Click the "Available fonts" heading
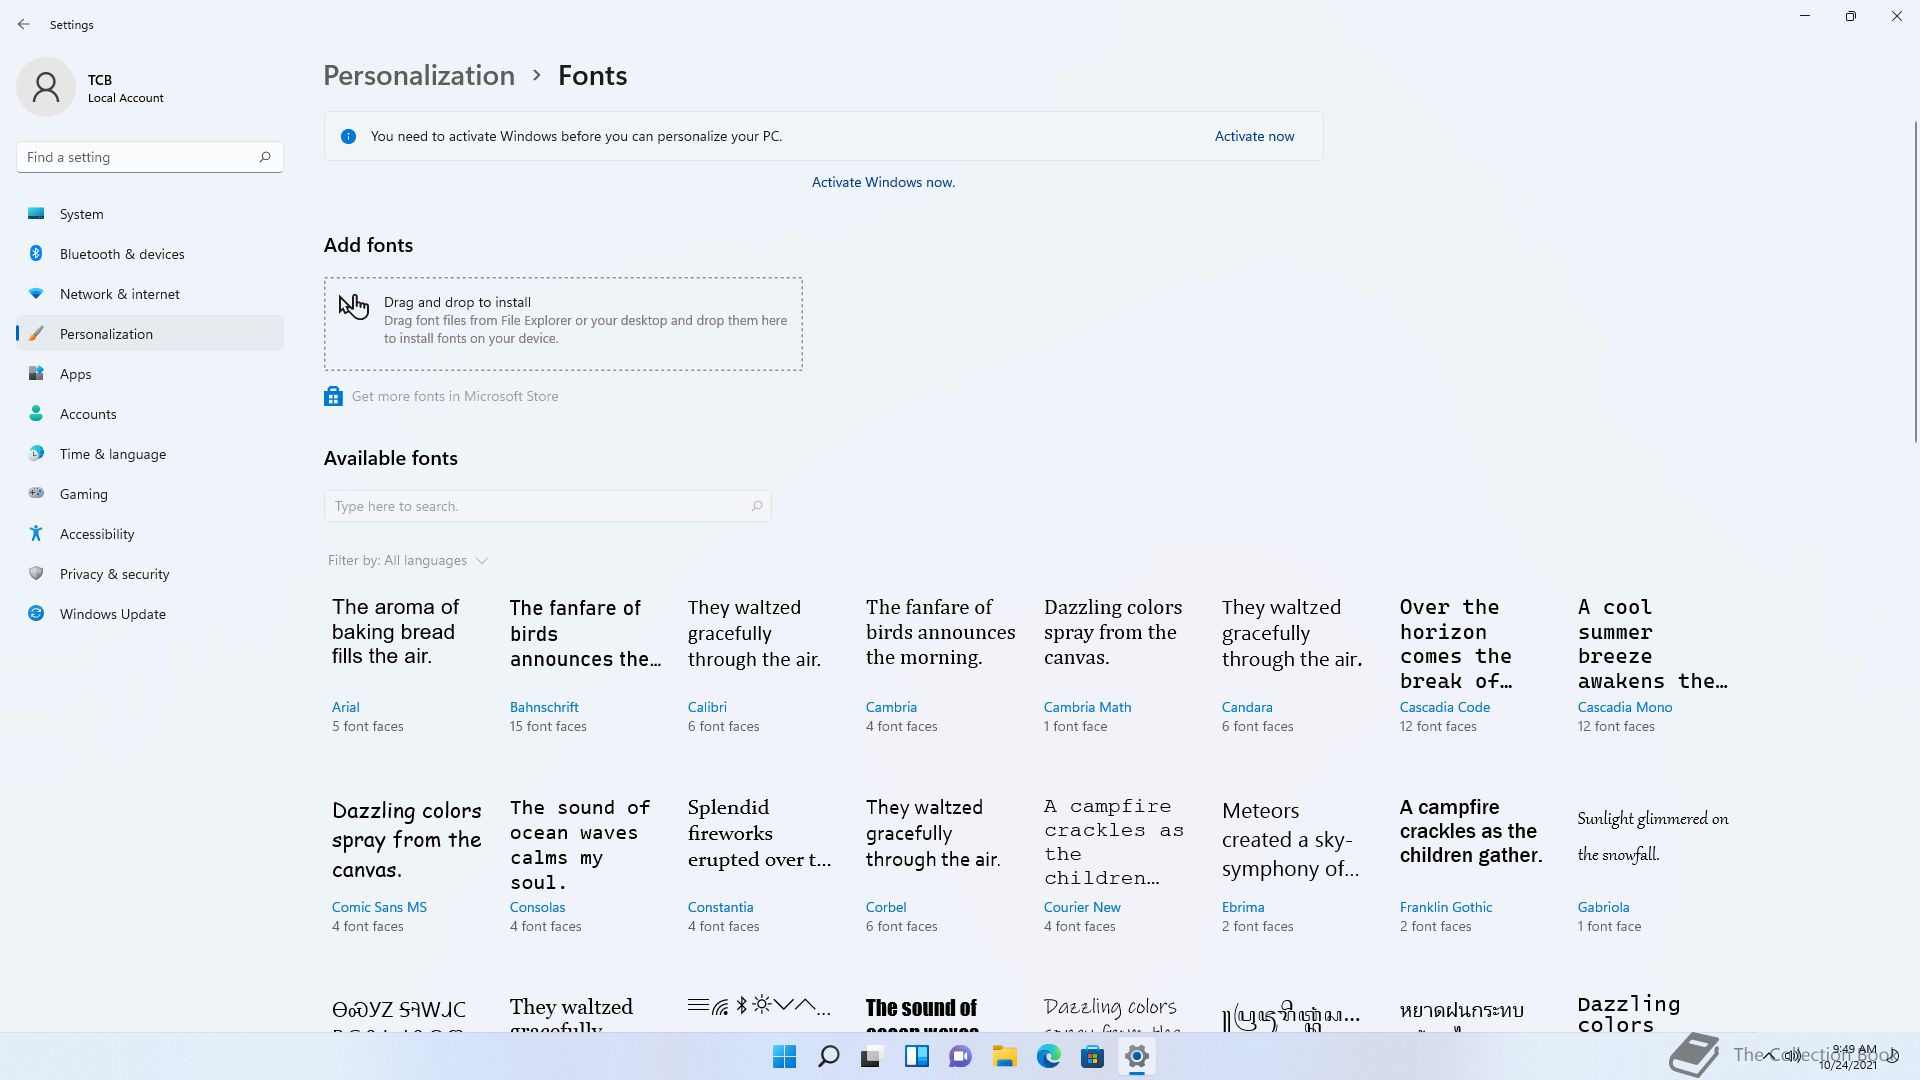Viewport: 1920px width, 1080px height. pos(390,458)
